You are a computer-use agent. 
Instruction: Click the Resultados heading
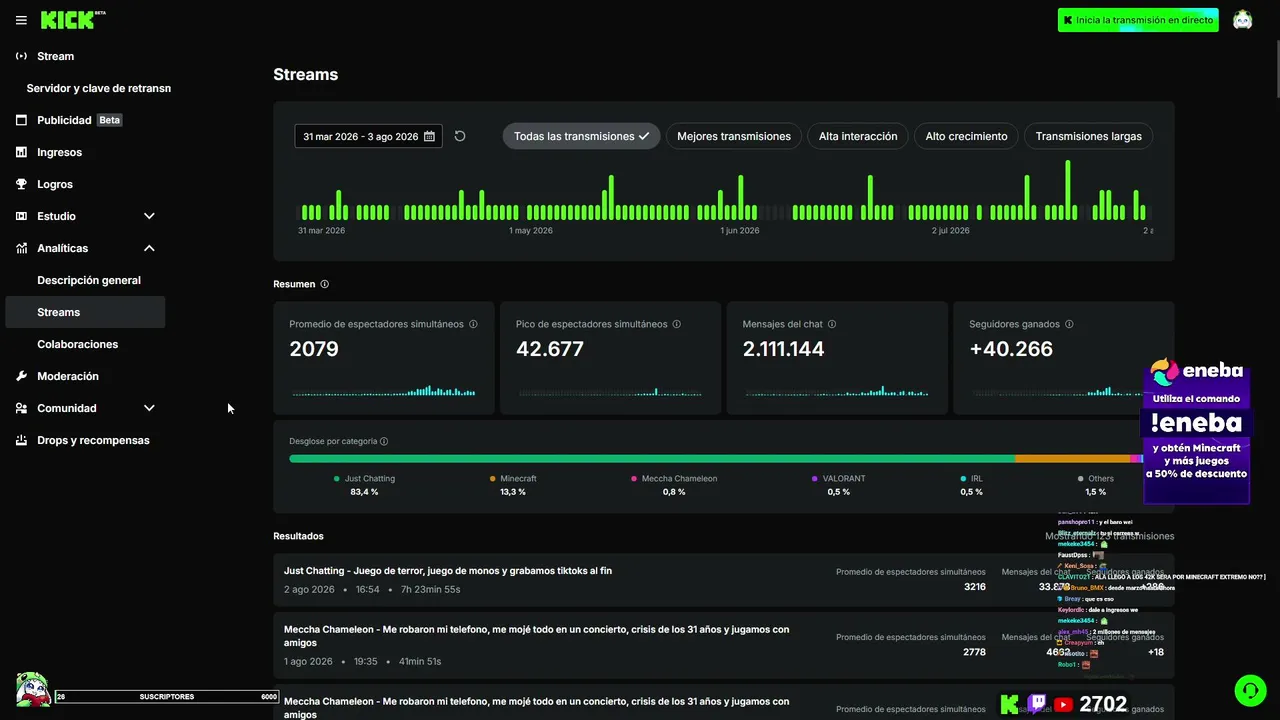298,536
